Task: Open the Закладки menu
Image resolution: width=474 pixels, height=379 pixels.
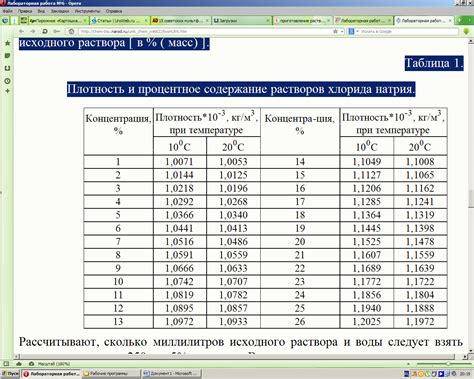Action: tap(60, 11)
